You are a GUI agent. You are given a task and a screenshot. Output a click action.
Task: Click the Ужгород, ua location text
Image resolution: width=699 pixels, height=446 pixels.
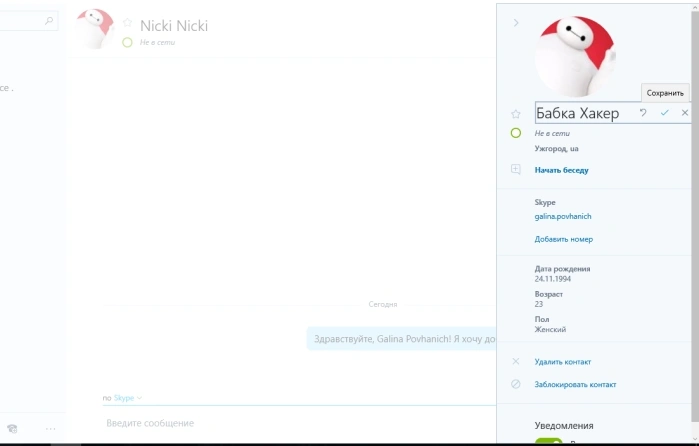click(556, 149)
